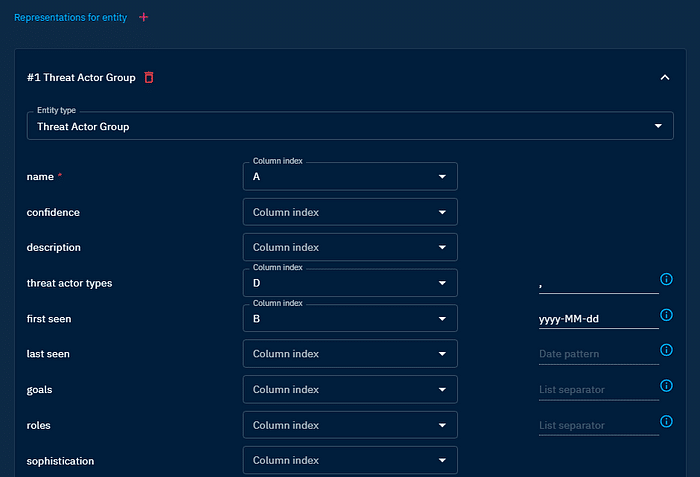700x477 pixels.
Task: Click info icon beside goals list separator
Action: (666, 386)
